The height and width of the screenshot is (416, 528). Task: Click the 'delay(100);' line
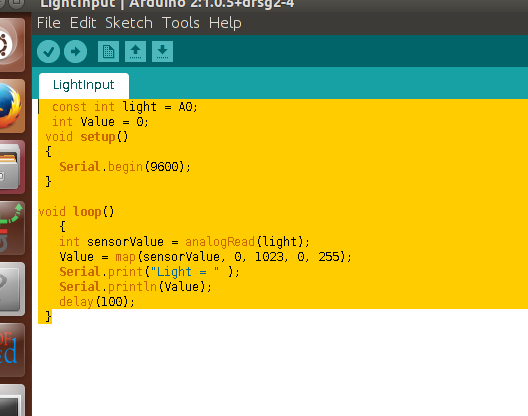point(97,302)
